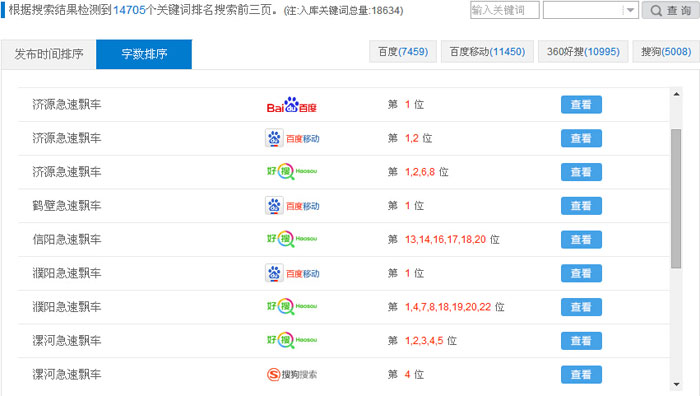Click the 14705 keyword count link

(x=129, y=10)
